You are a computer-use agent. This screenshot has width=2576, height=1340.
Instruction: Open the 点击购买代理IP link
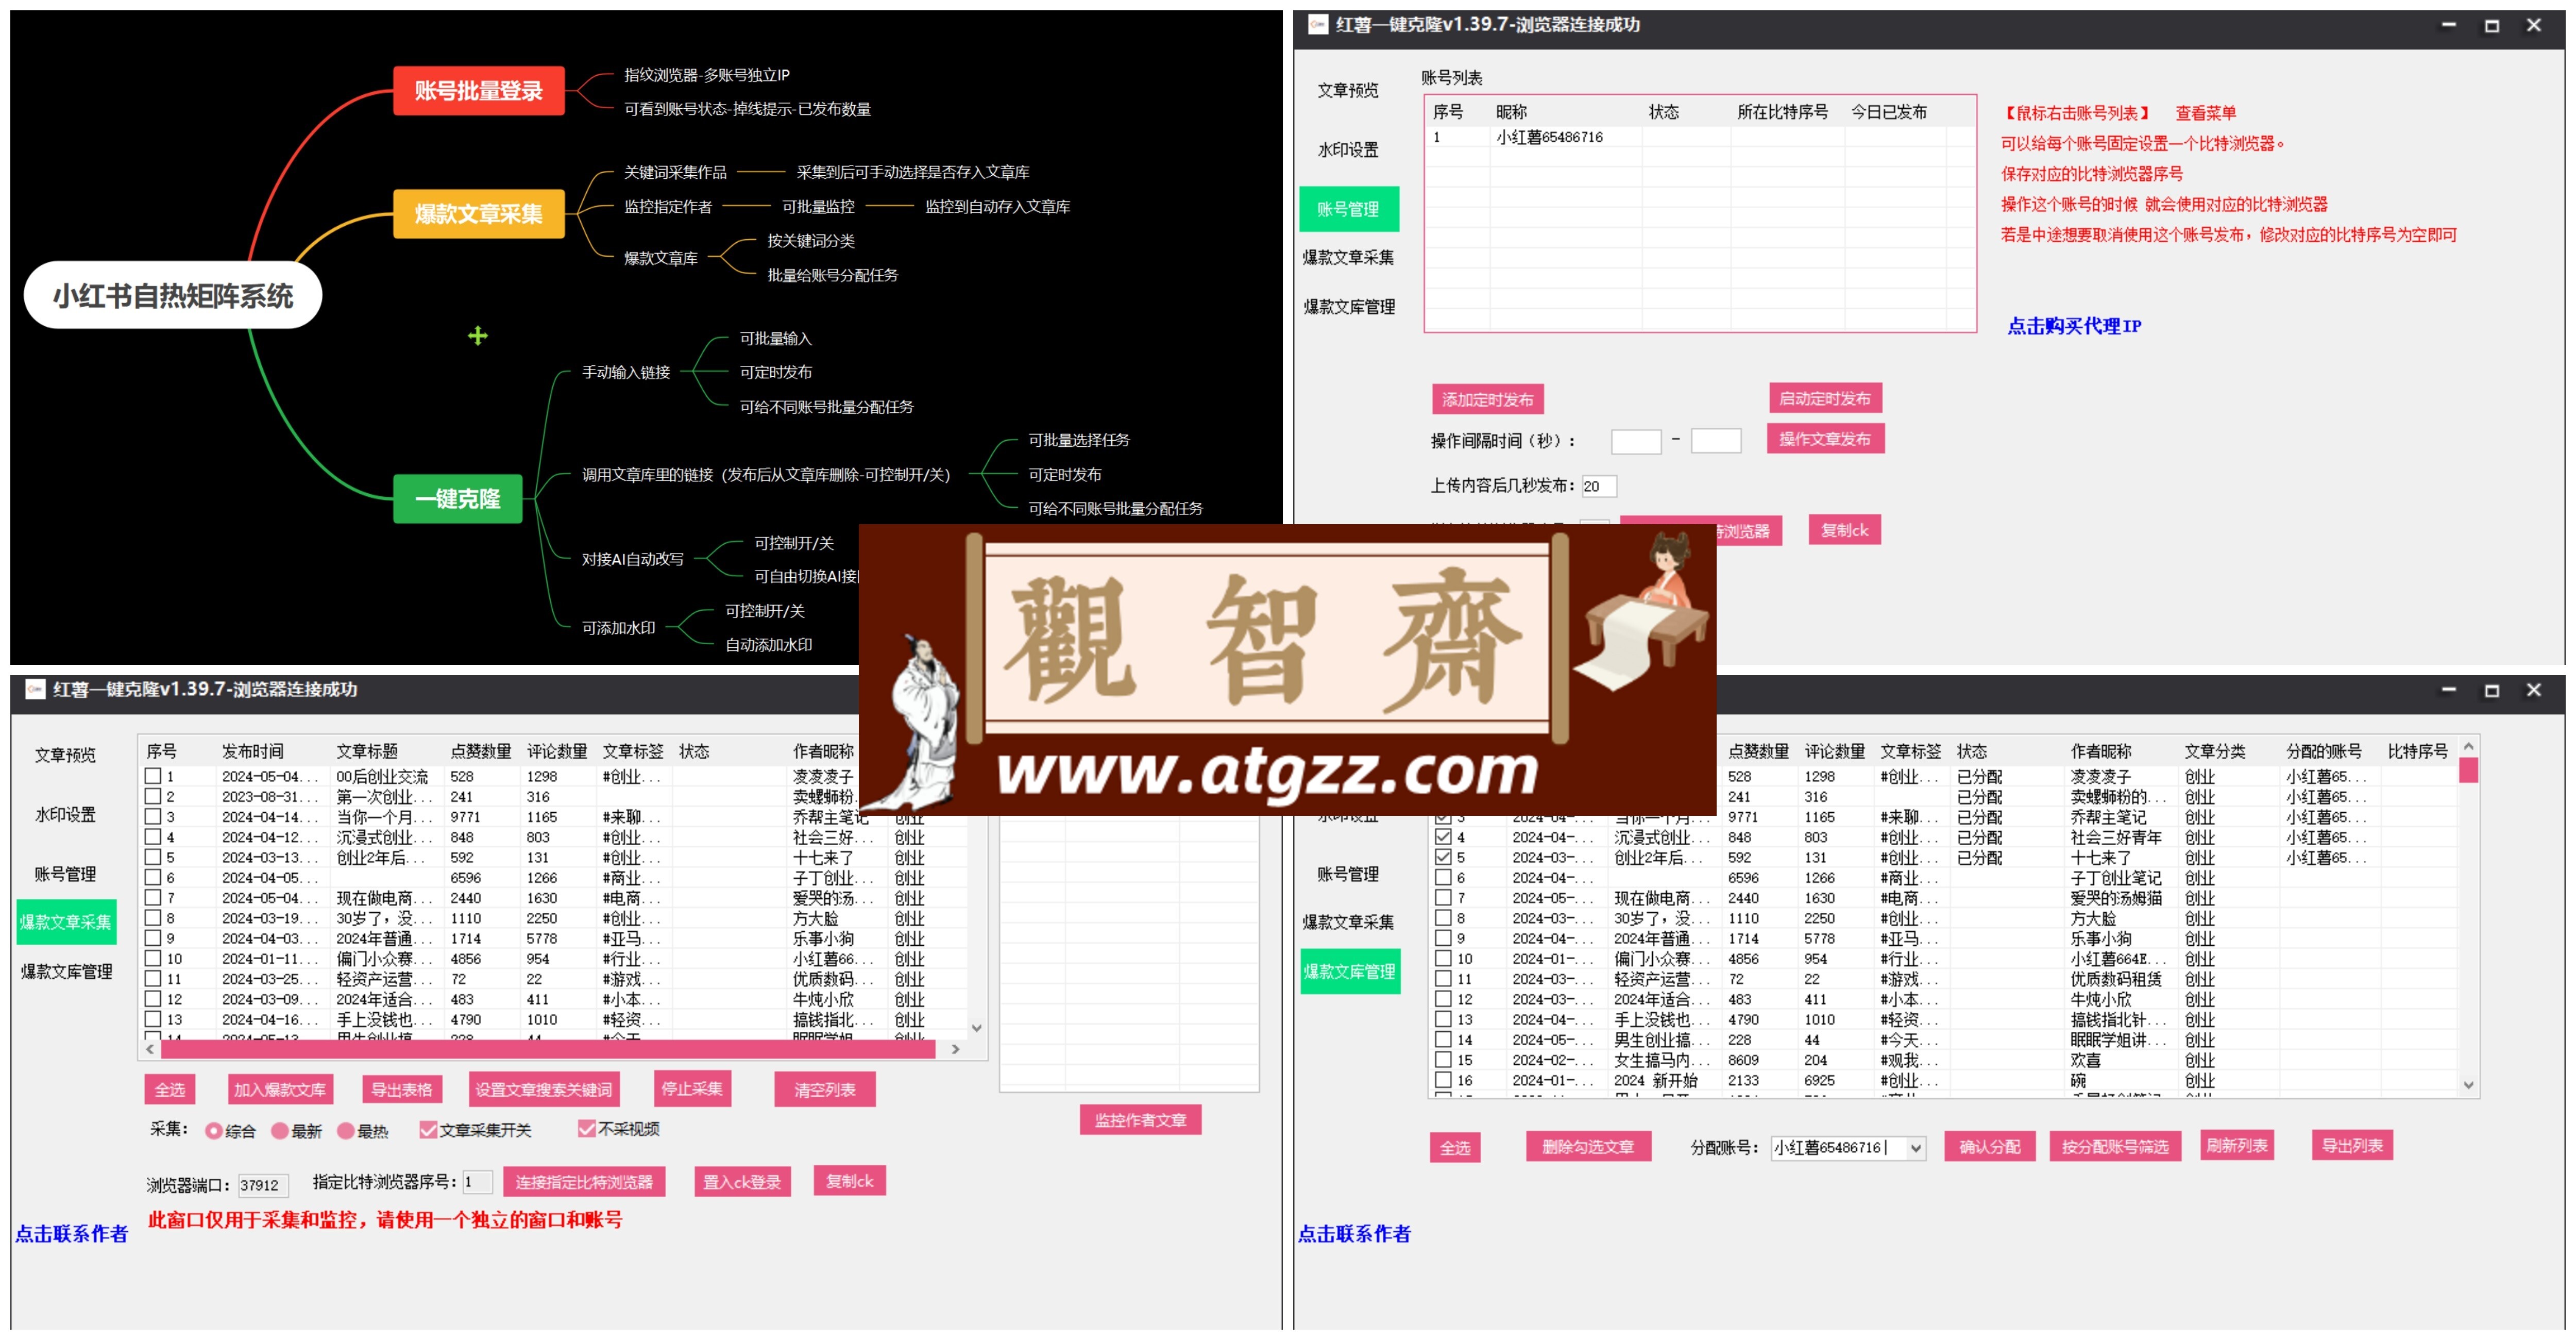2074,326
